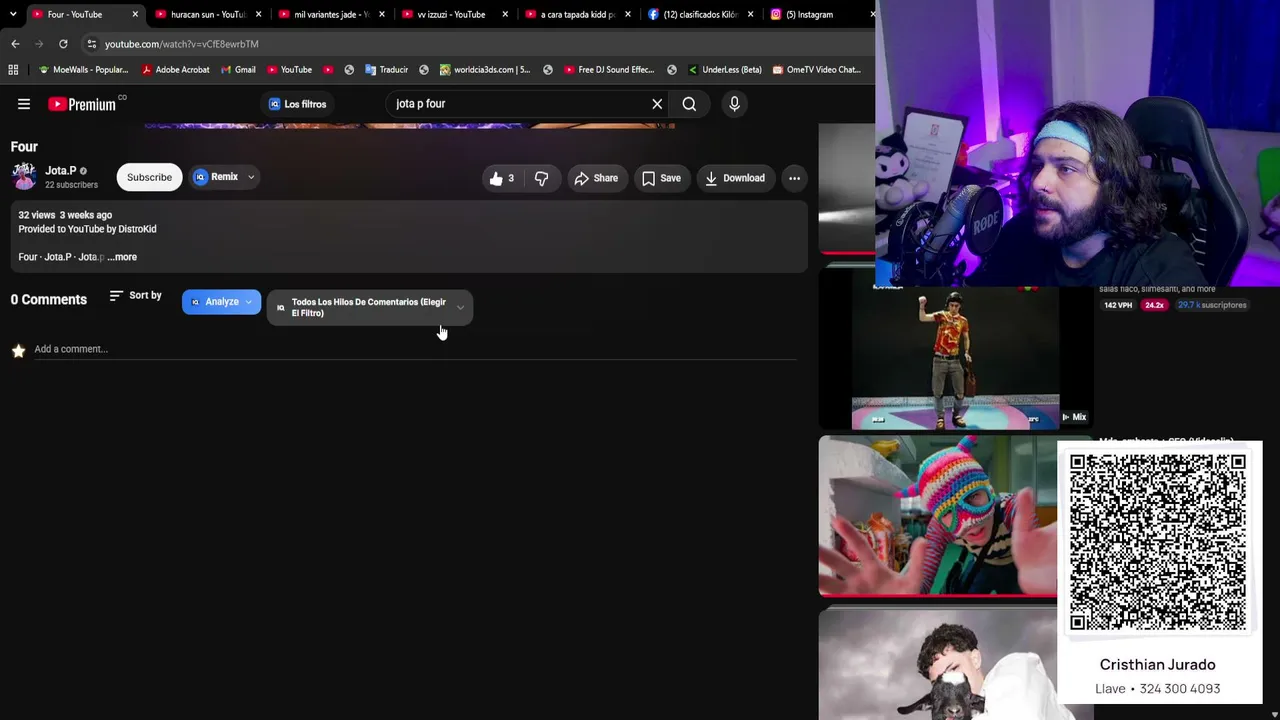1280x720 pixels.
Task: Run search with the magnifier icon
Action: 689,104
